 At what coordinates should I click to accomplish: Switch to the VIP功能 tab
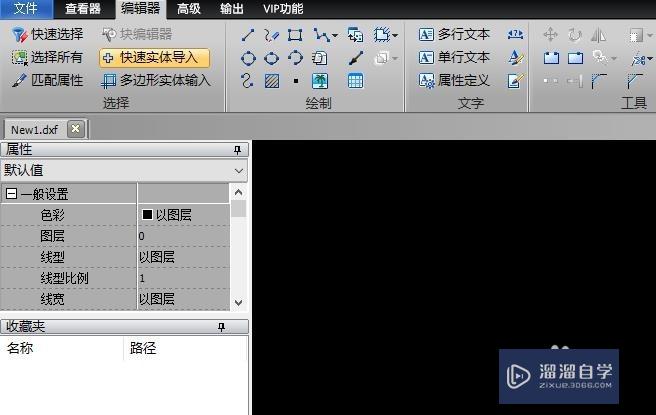pyautogui.click(x=283, y=9)
